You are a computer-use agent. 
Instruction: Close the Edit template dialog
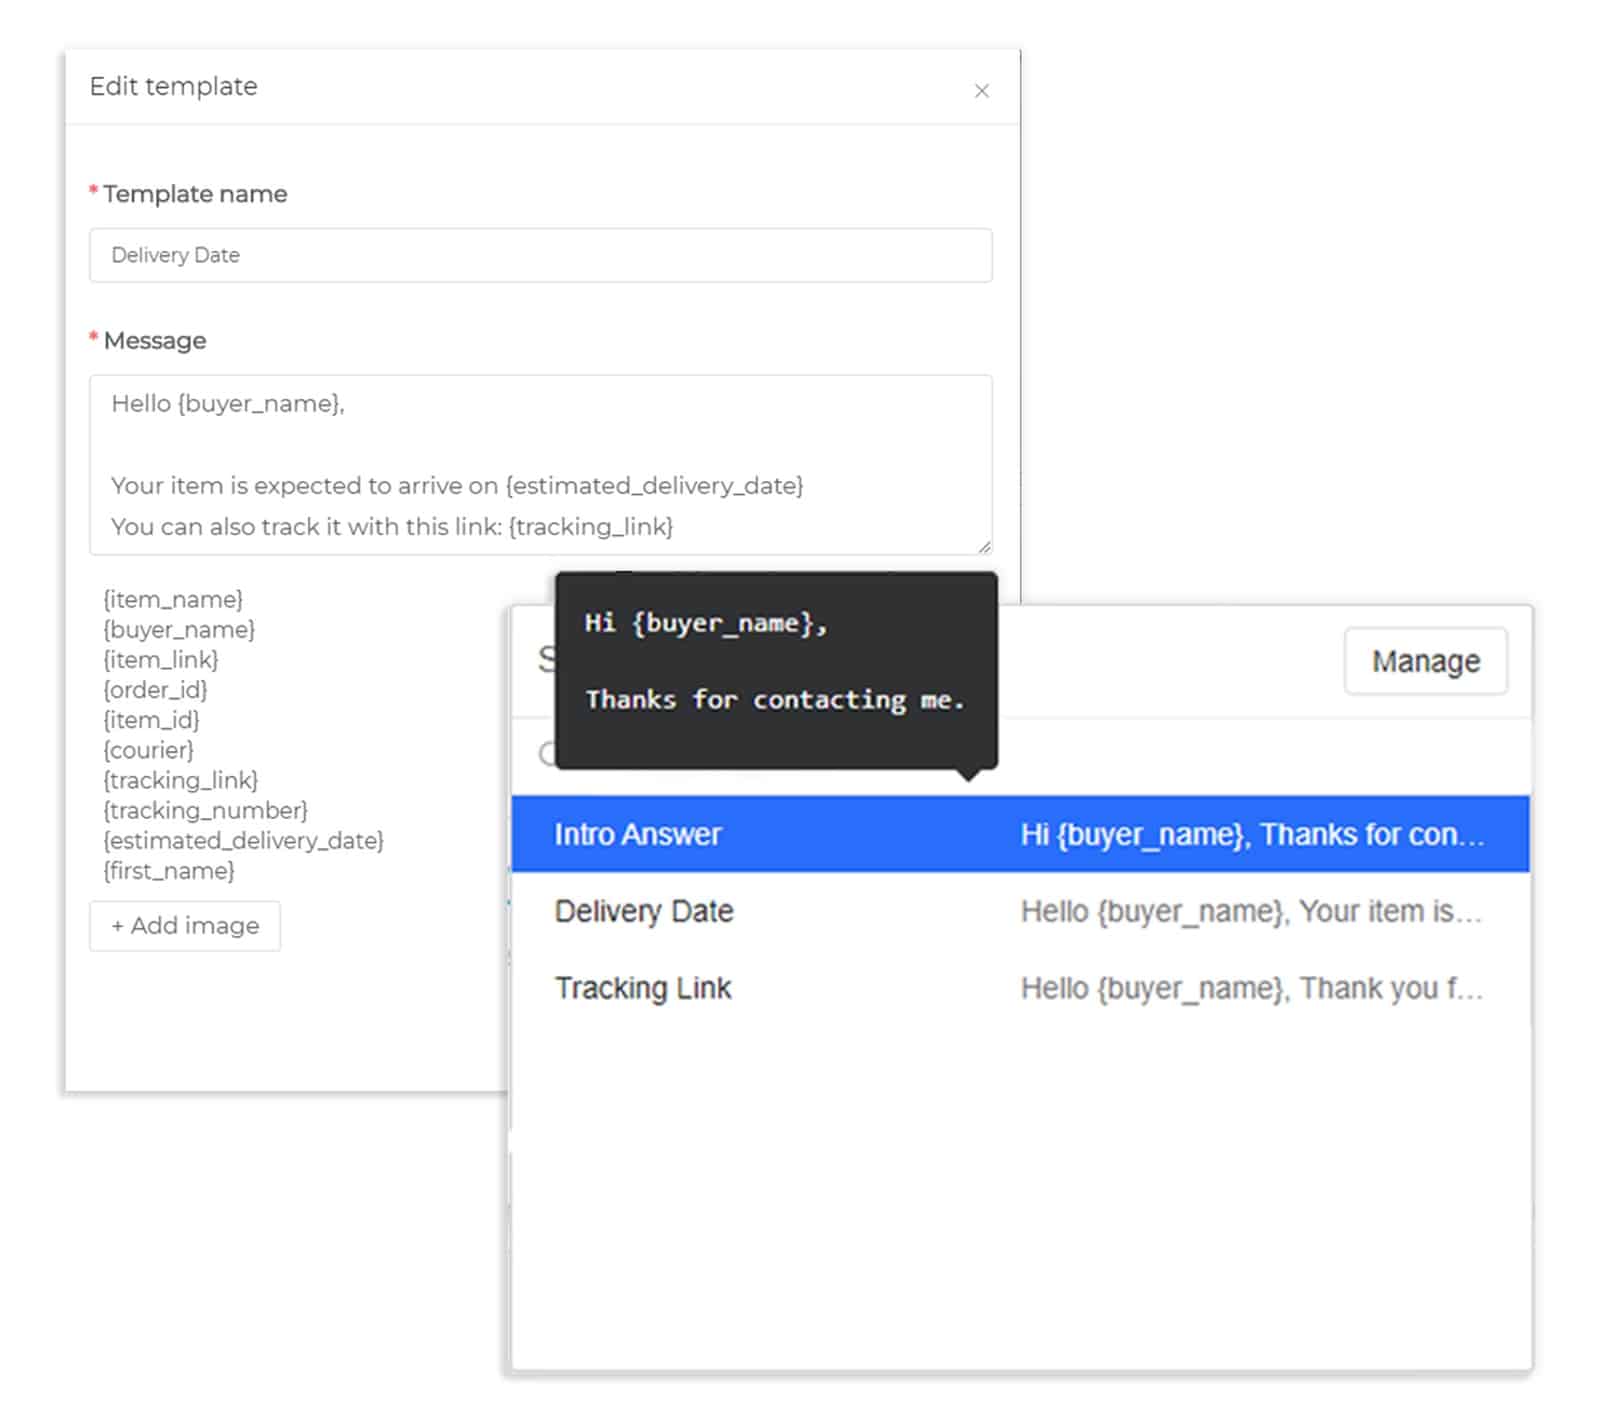(x=981, y=90)
